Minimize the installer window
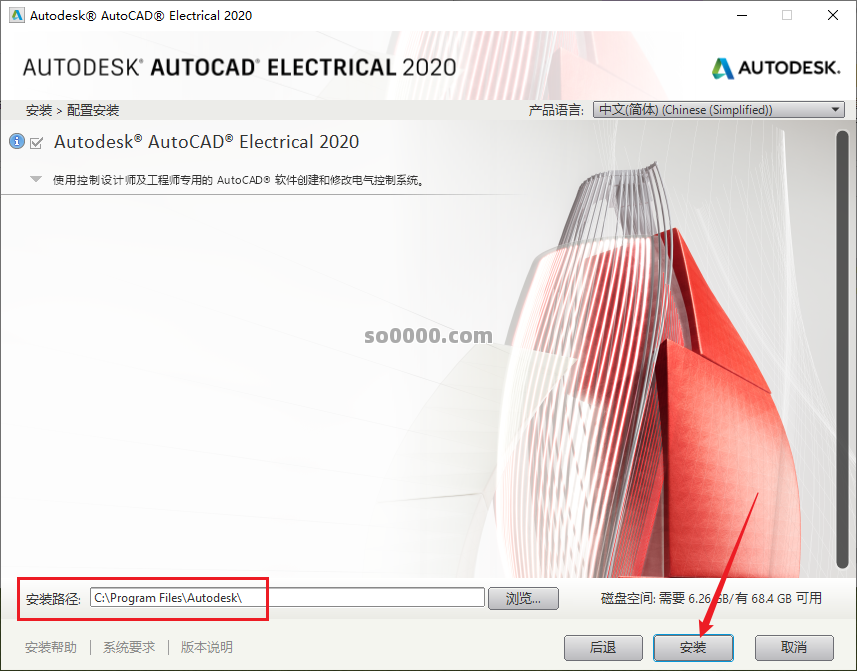The height and width of the screenshot is (671, 857). pos(742,15)
